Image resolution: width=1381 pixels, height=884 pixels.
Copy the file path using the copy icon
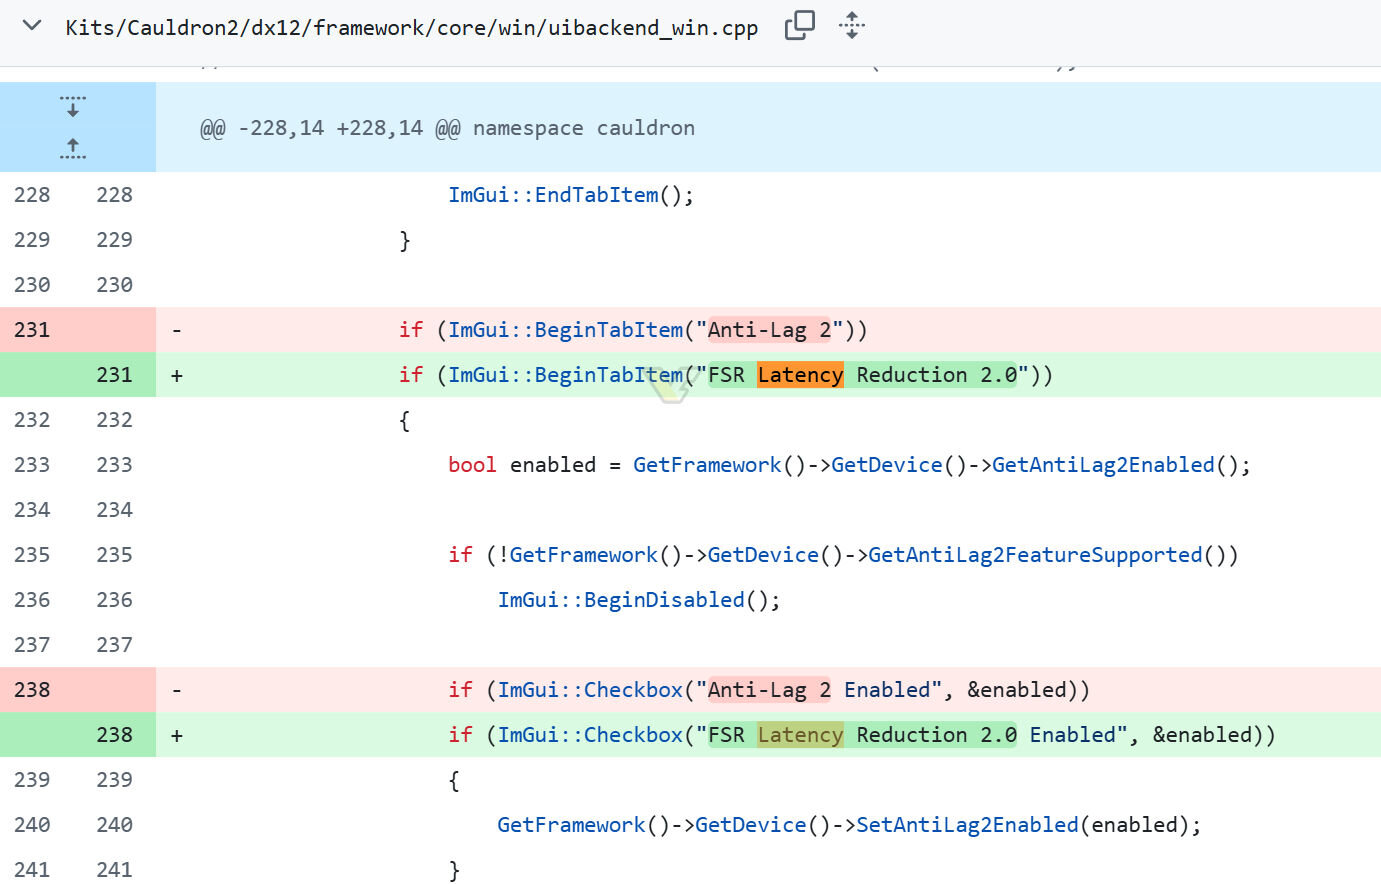click(799, 26)
